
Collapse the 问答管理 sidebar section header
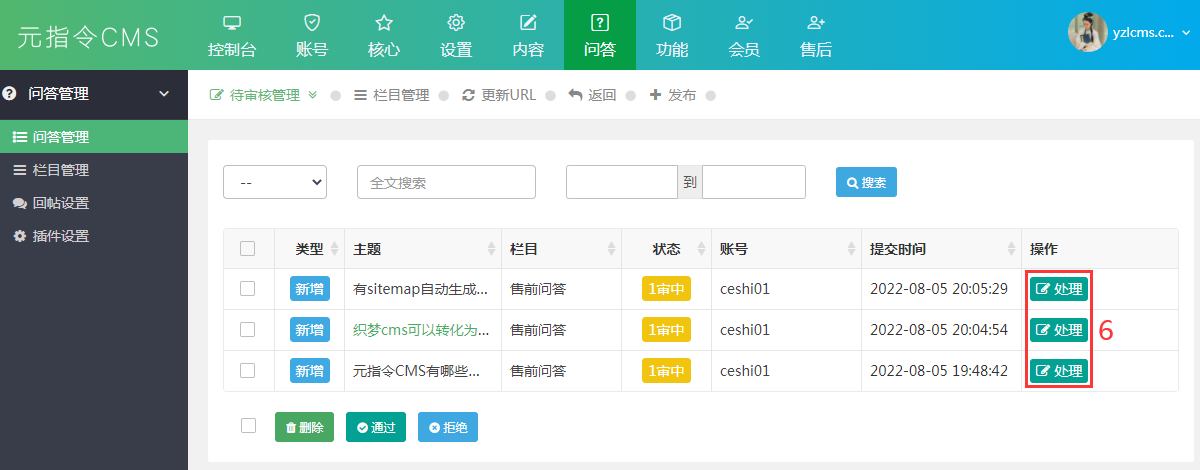pyautogui.click(x=94, y=94)
